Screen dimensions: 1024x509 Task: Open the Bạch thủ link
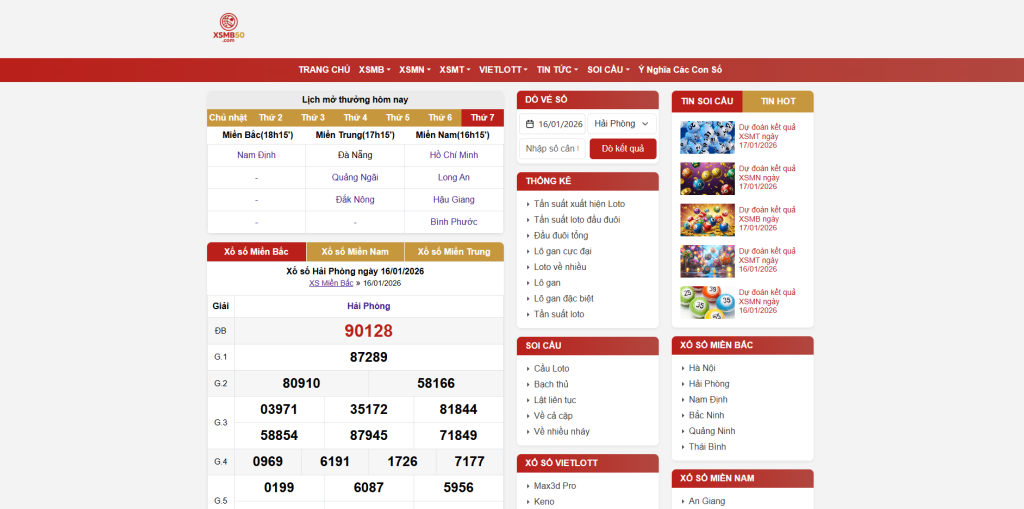(551, 384)
